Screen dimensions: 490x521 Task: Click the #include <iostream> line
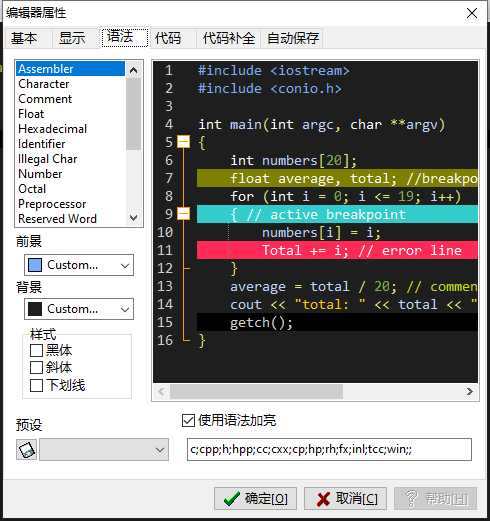pos(274,70)
